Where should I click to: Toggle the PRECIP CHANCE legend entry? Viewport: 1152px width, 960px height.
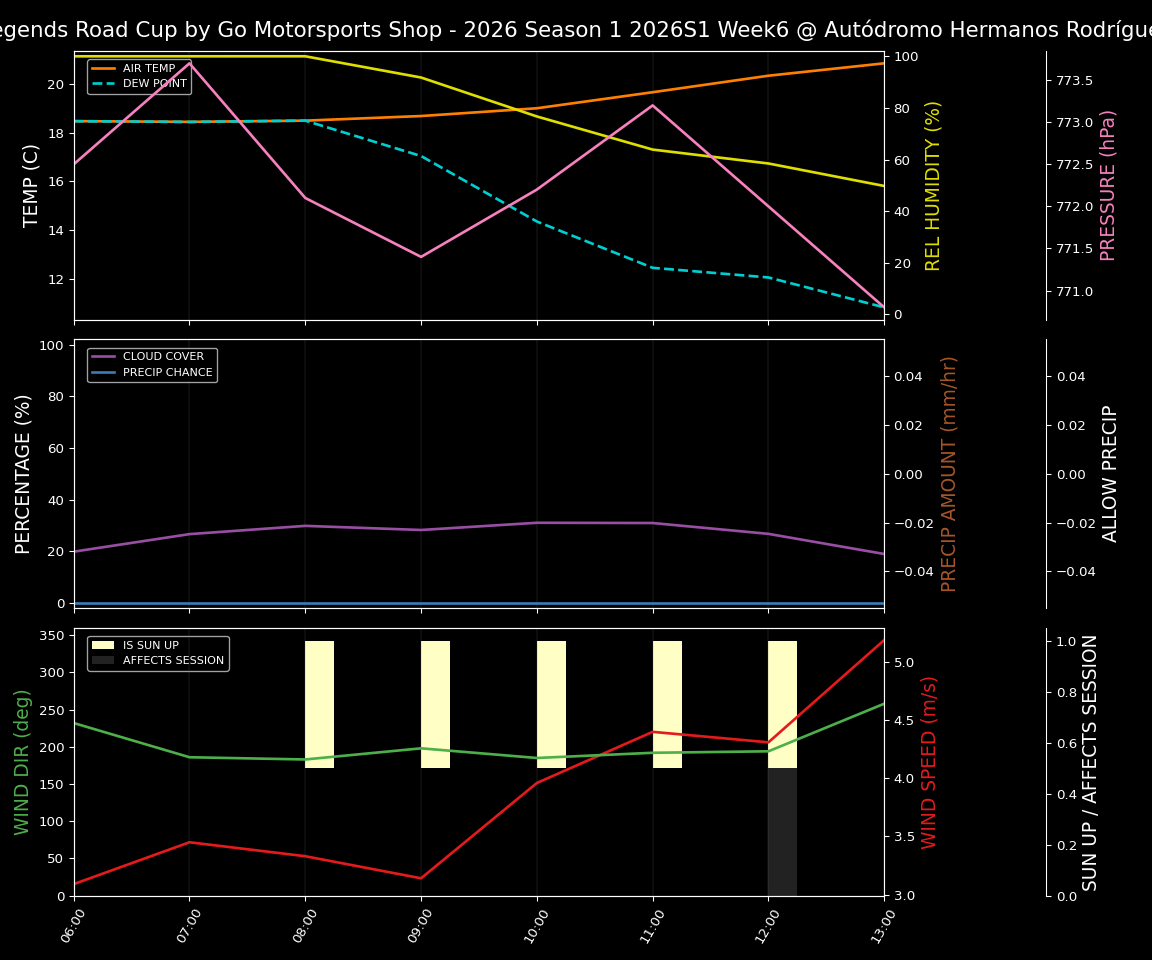pyautogui.click(x=169, y=371)
